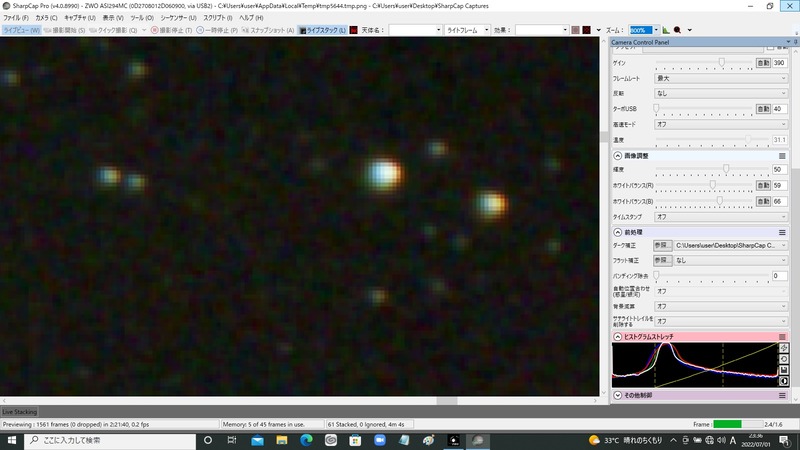Viewport: 800px width, 450px height.
Task: Collapse the 画像調整 section
Action: click(x=617, y=156)
